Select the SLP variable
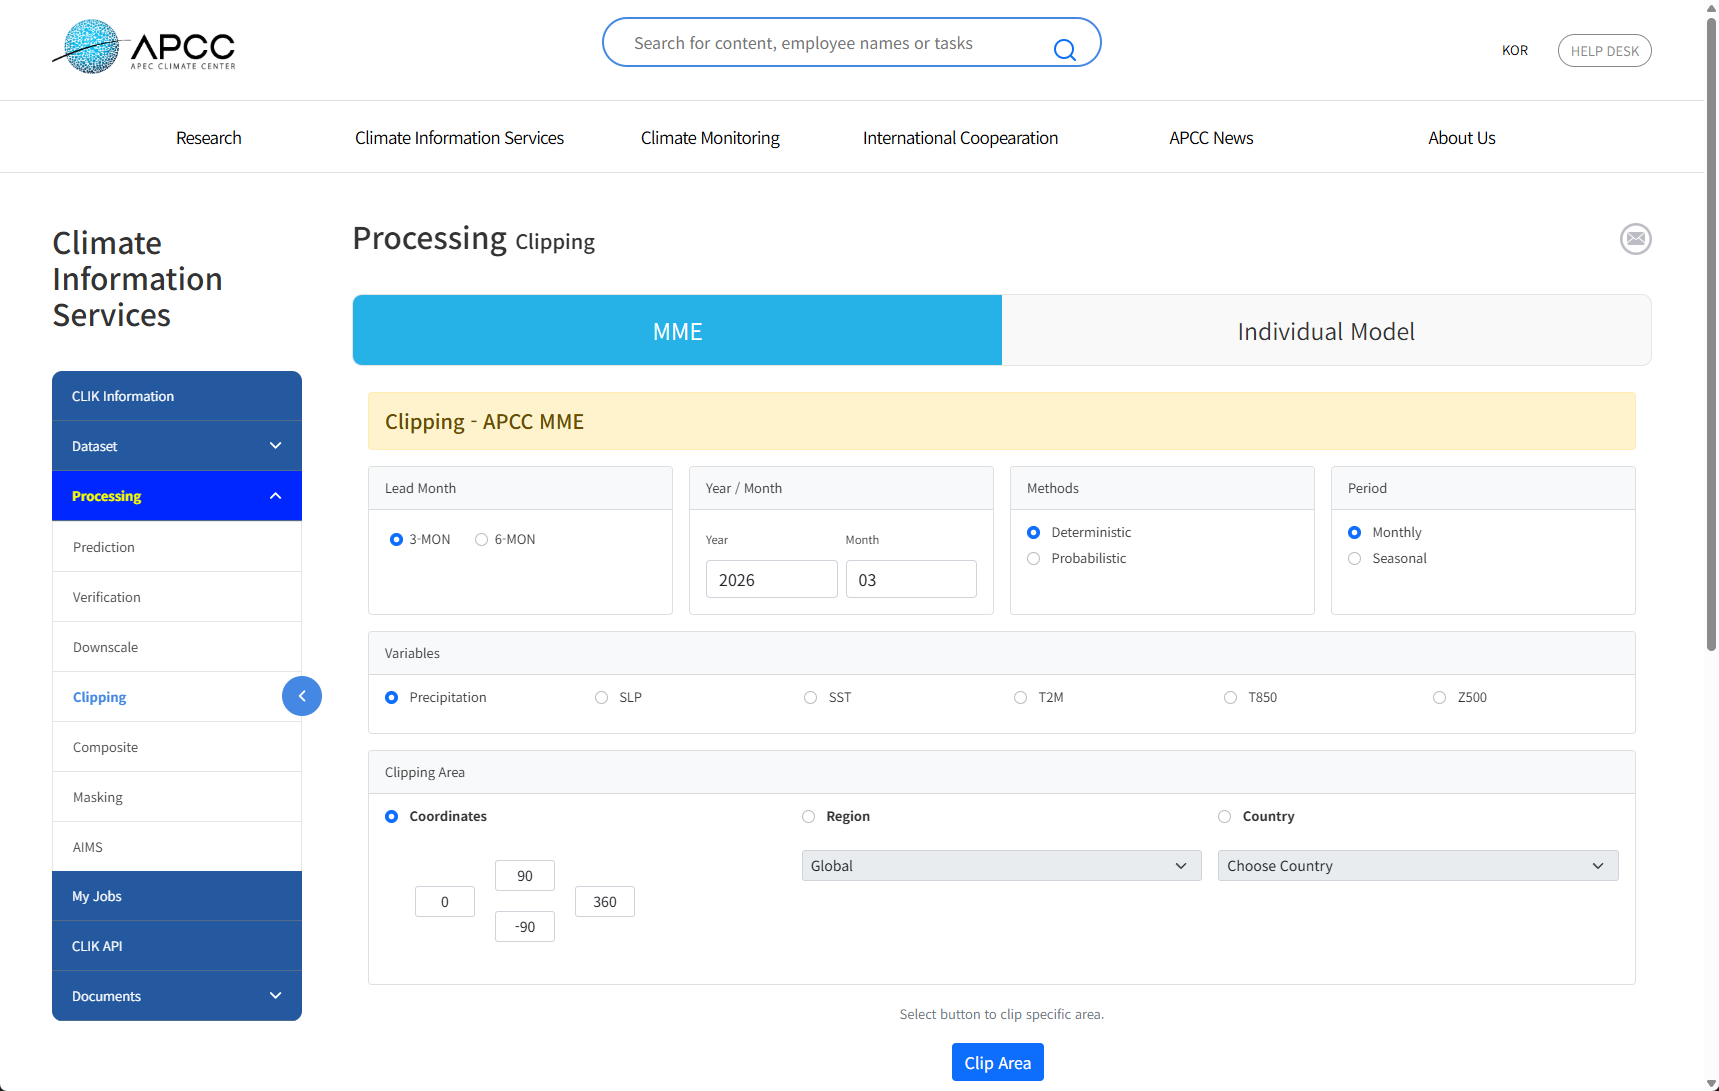Screen dimensions: 1719x1091 (x=602, y=698)
